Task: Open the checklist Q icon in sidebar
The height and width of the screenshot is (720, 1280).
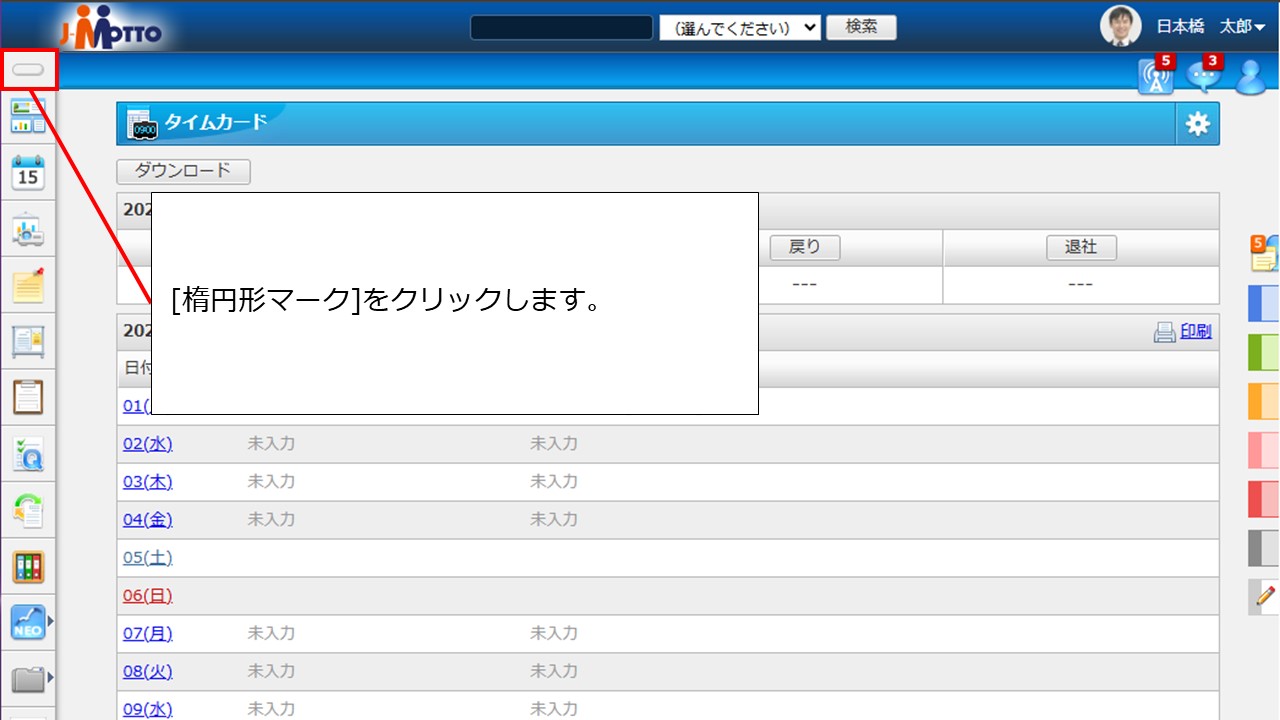Action: (28, 455)
